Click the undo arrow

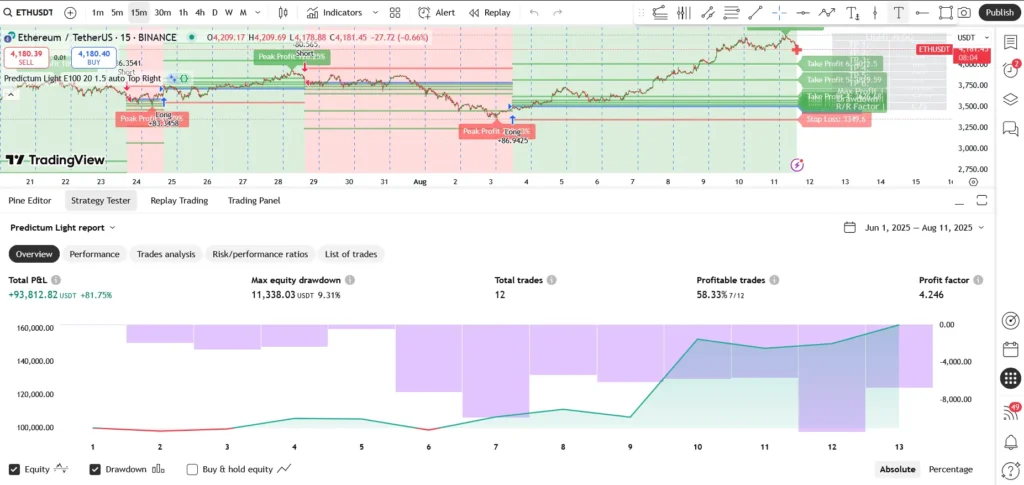click(x=534, y=12)
